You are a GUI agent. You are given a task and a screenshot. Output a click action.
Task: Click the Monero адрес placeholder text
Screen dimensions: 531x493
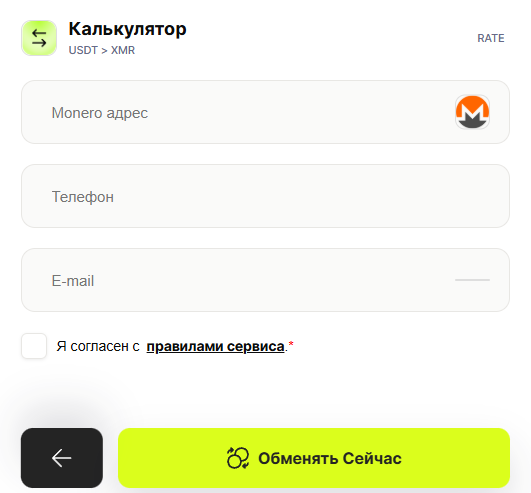[100, 113]
